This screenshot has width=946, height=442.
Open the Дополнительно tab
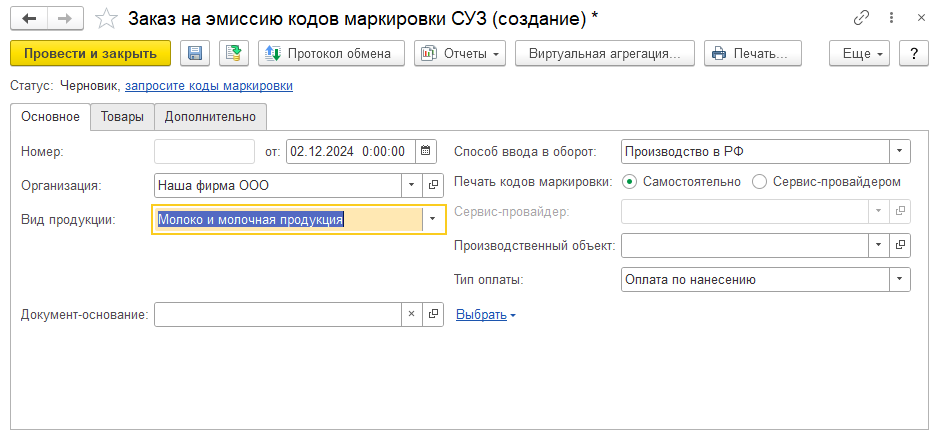[x=210, y=117]
